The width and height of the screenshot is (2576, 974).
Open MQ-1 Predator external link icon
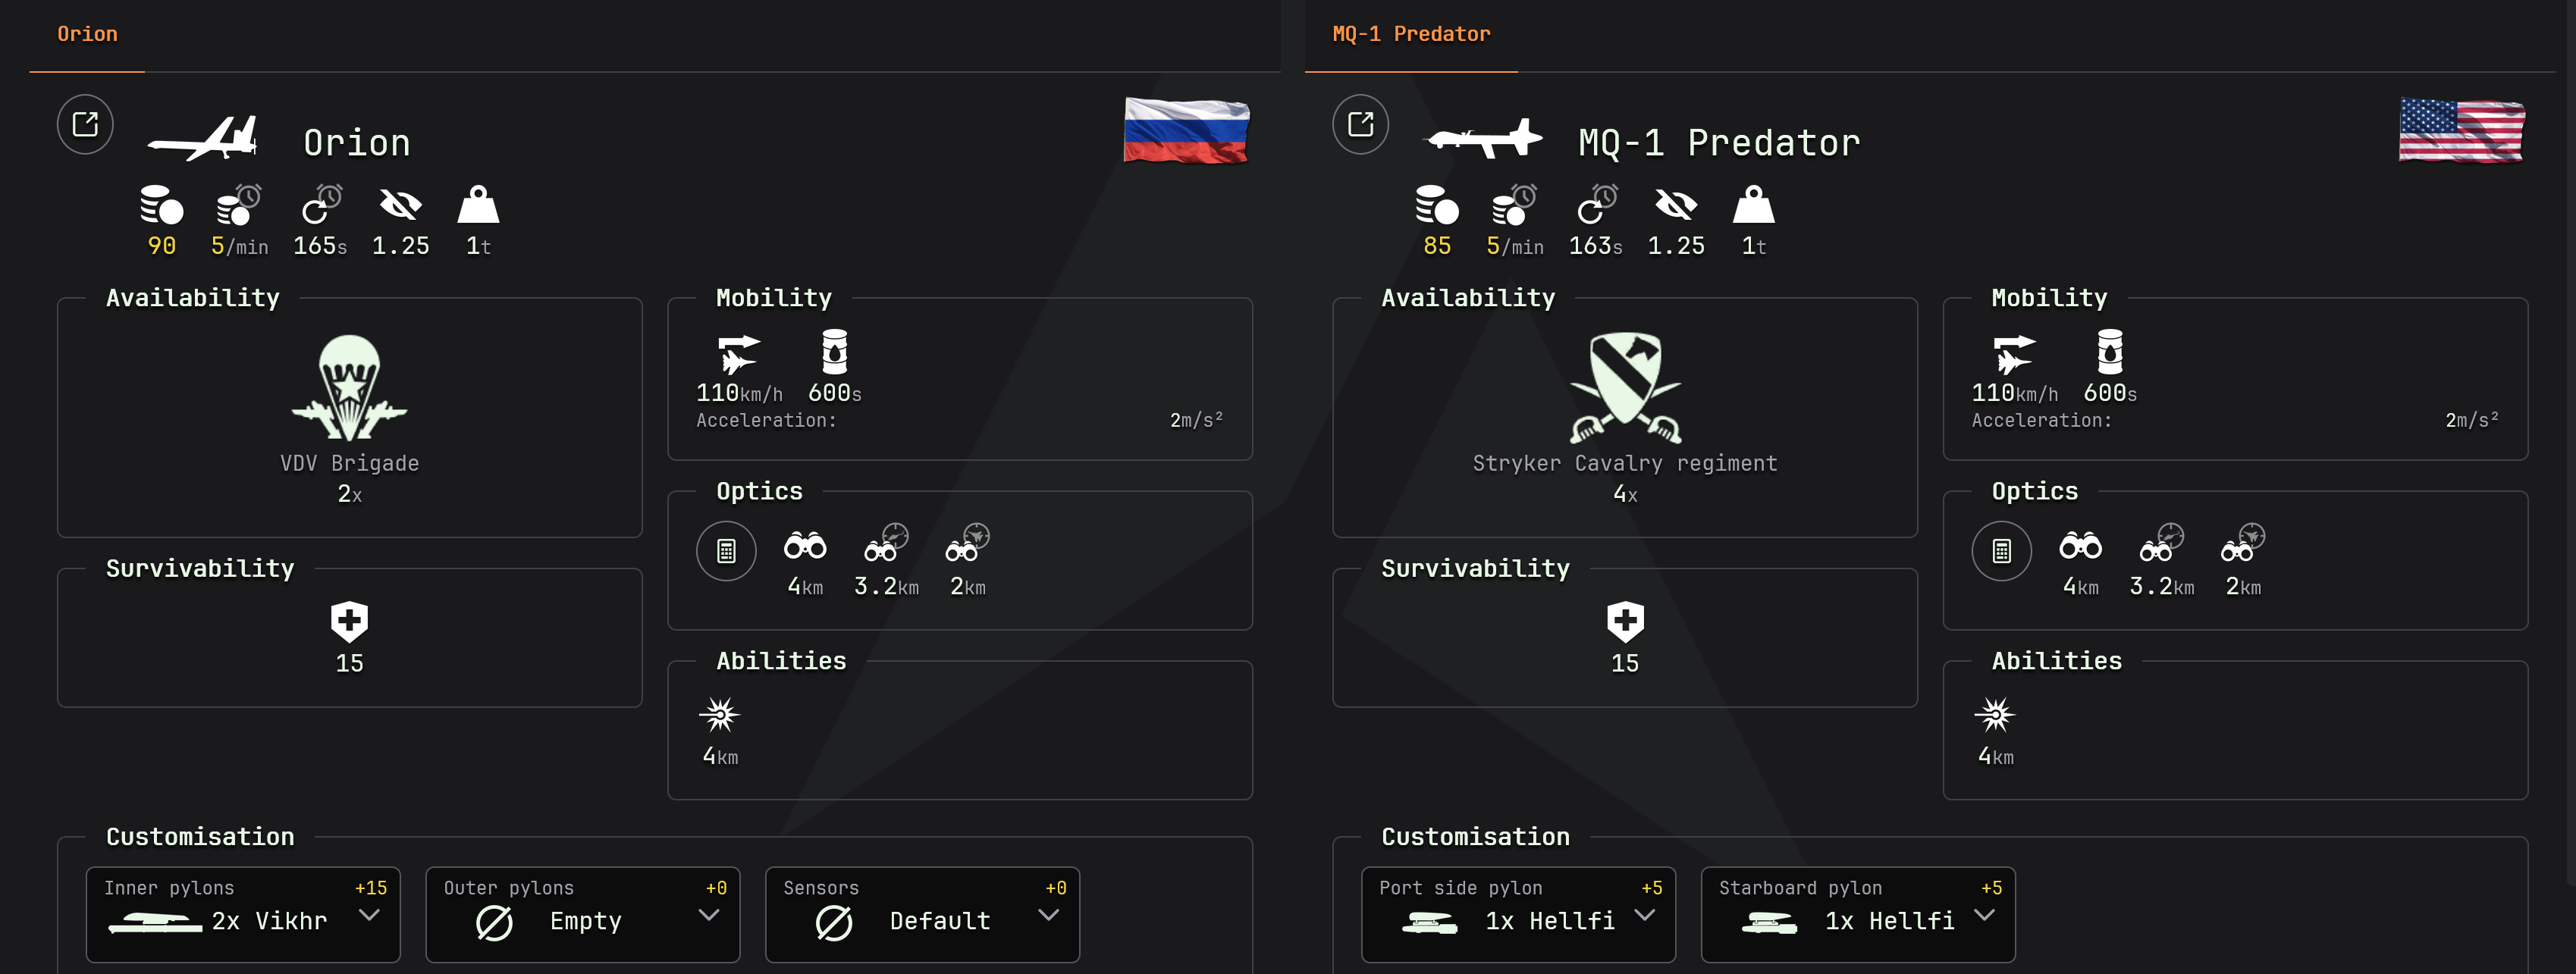[1360, 124]
